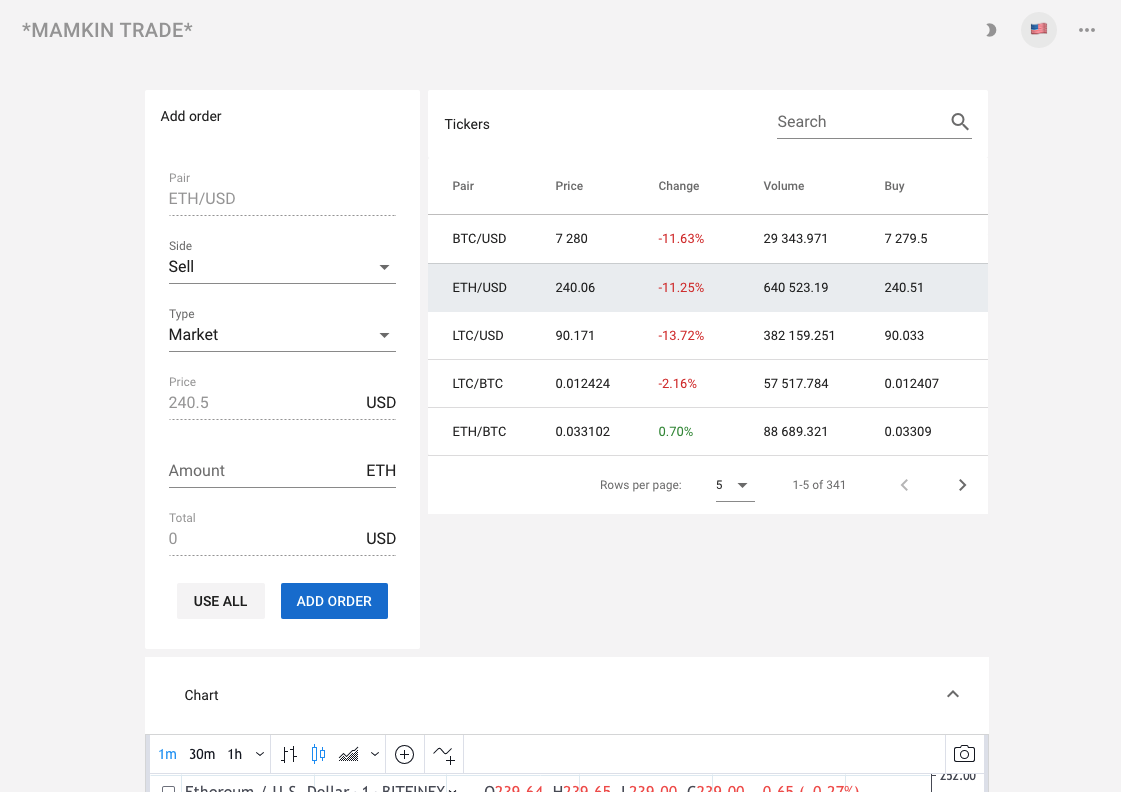
Task: Select candlestick chart style icon
Action: pos(318,754)
